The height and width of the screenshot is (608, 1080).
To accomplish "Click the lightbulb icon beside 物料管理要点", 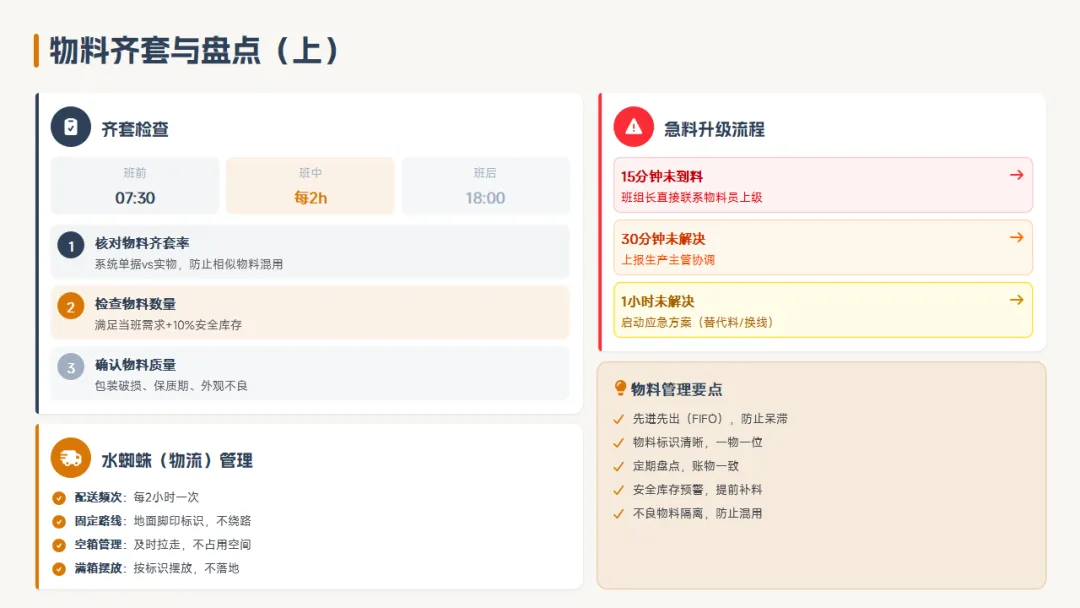I will 620,388.
